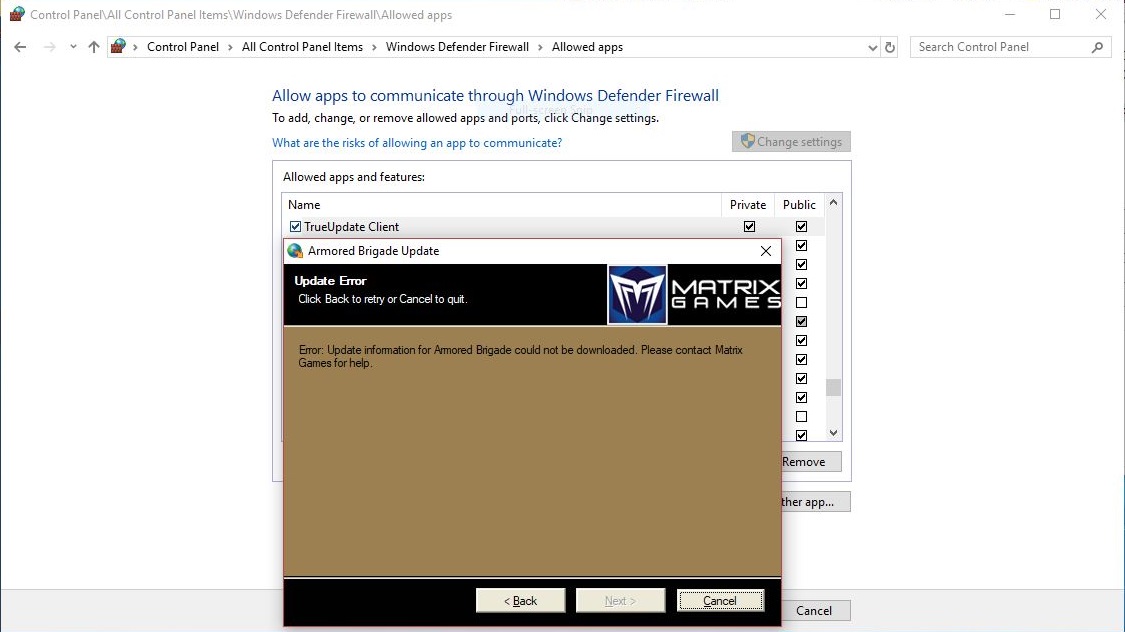Go back using the navigation back arrow
1125x632 pixels.
pyautogui.click(x=20, y=47)
